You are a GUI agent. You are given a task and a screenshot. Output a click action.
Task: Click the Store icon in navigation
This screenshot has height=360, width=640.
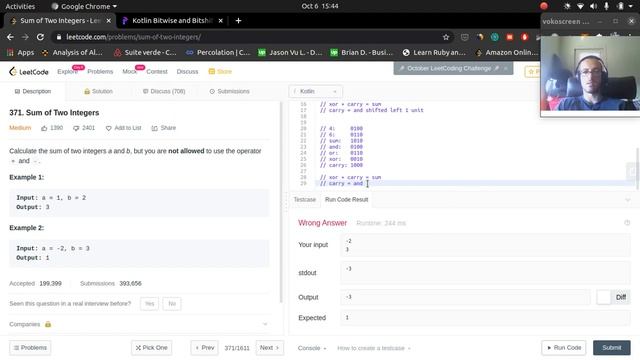tap(211, 71)
